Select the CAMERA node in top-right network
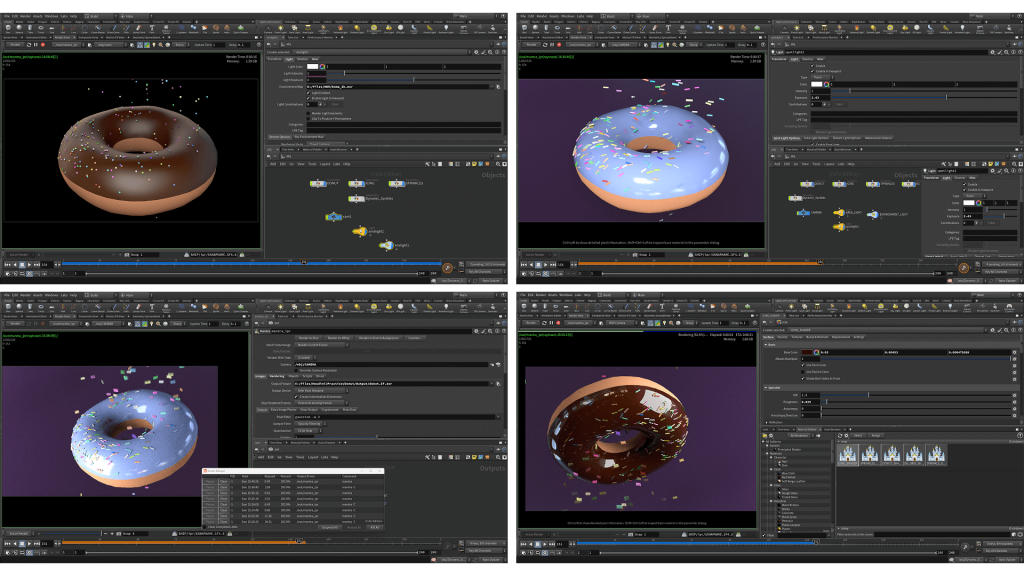 pyautogui.click(x=801, y=212)
